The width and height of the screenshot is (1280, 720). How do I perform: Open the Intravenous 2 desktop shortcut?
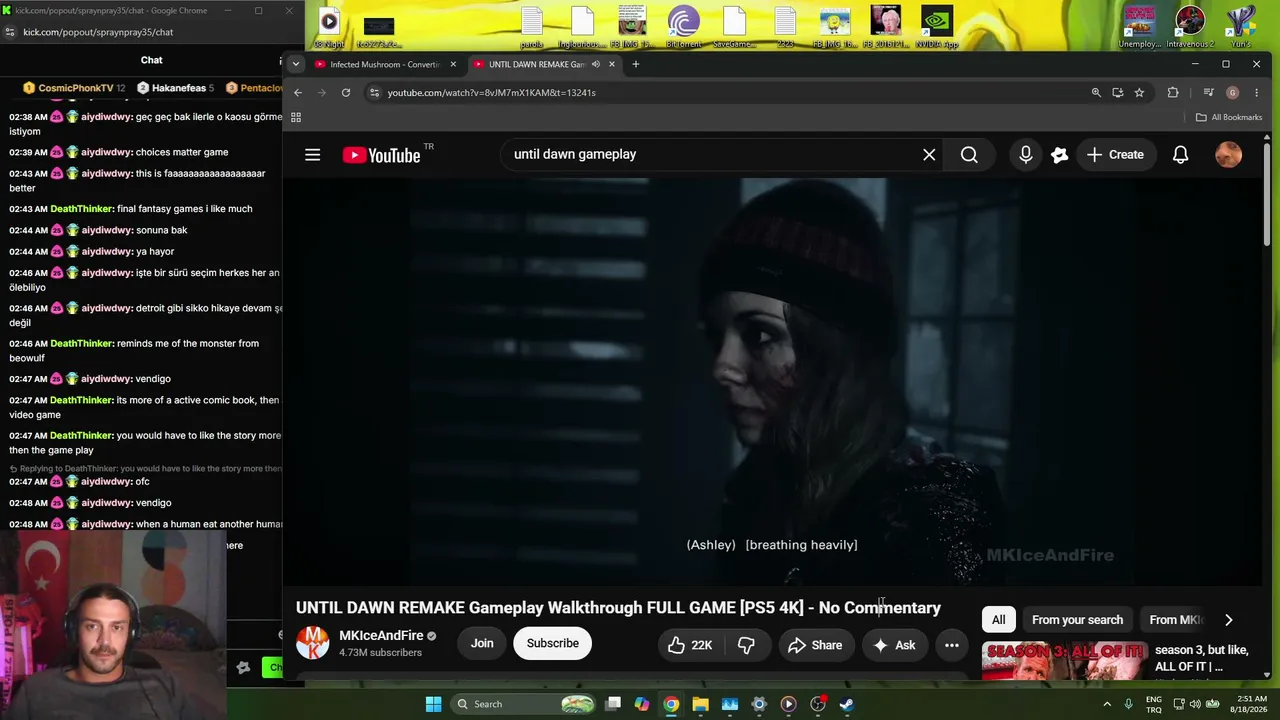point(1190,28)
